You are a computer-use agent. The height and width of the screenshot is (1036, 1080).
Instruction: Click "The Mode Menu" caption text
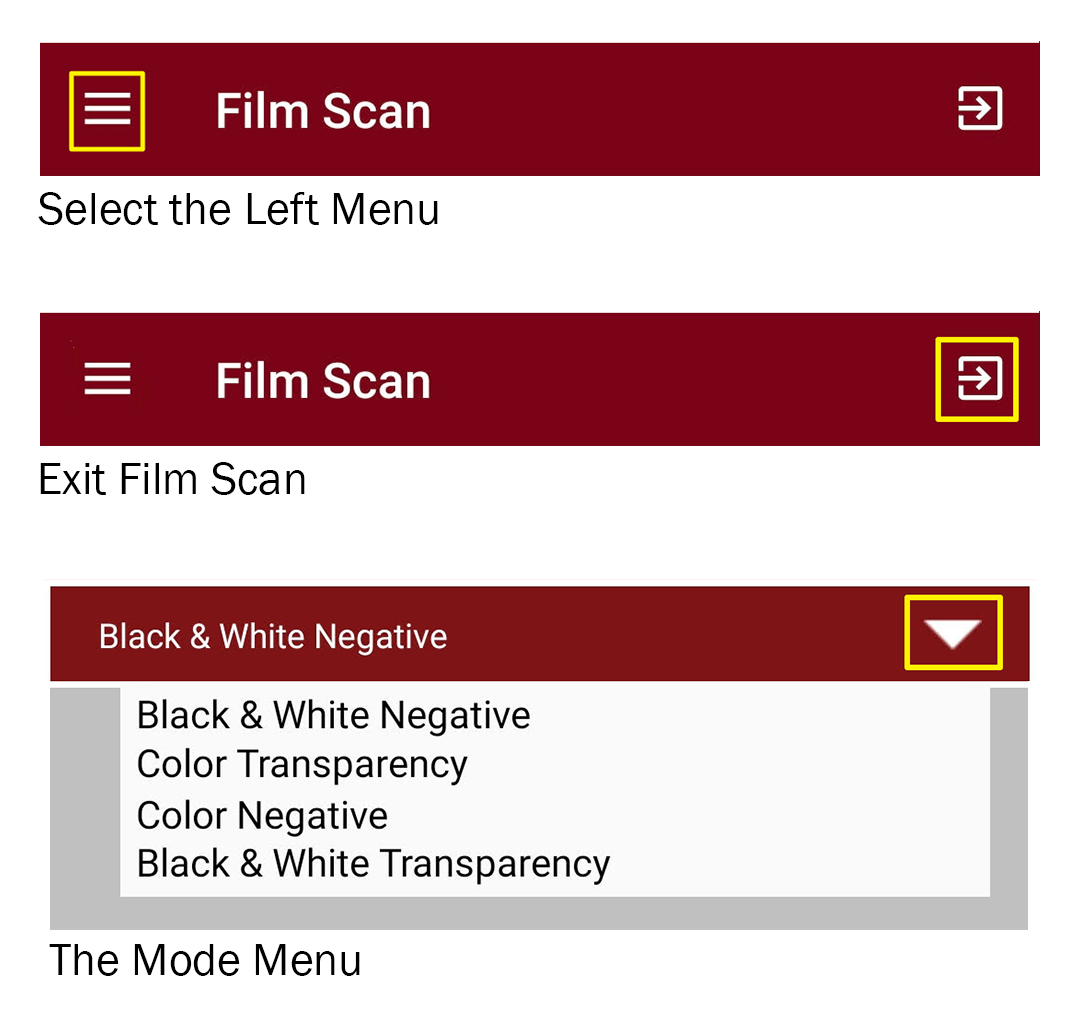[205, 960]
